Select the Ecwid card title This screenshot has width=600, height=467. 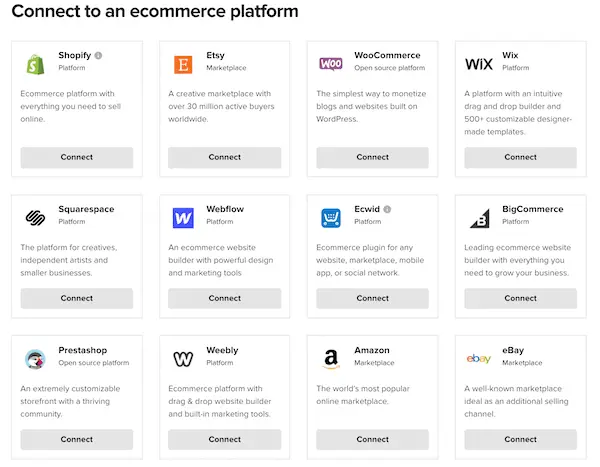click(x=367, y=209)
